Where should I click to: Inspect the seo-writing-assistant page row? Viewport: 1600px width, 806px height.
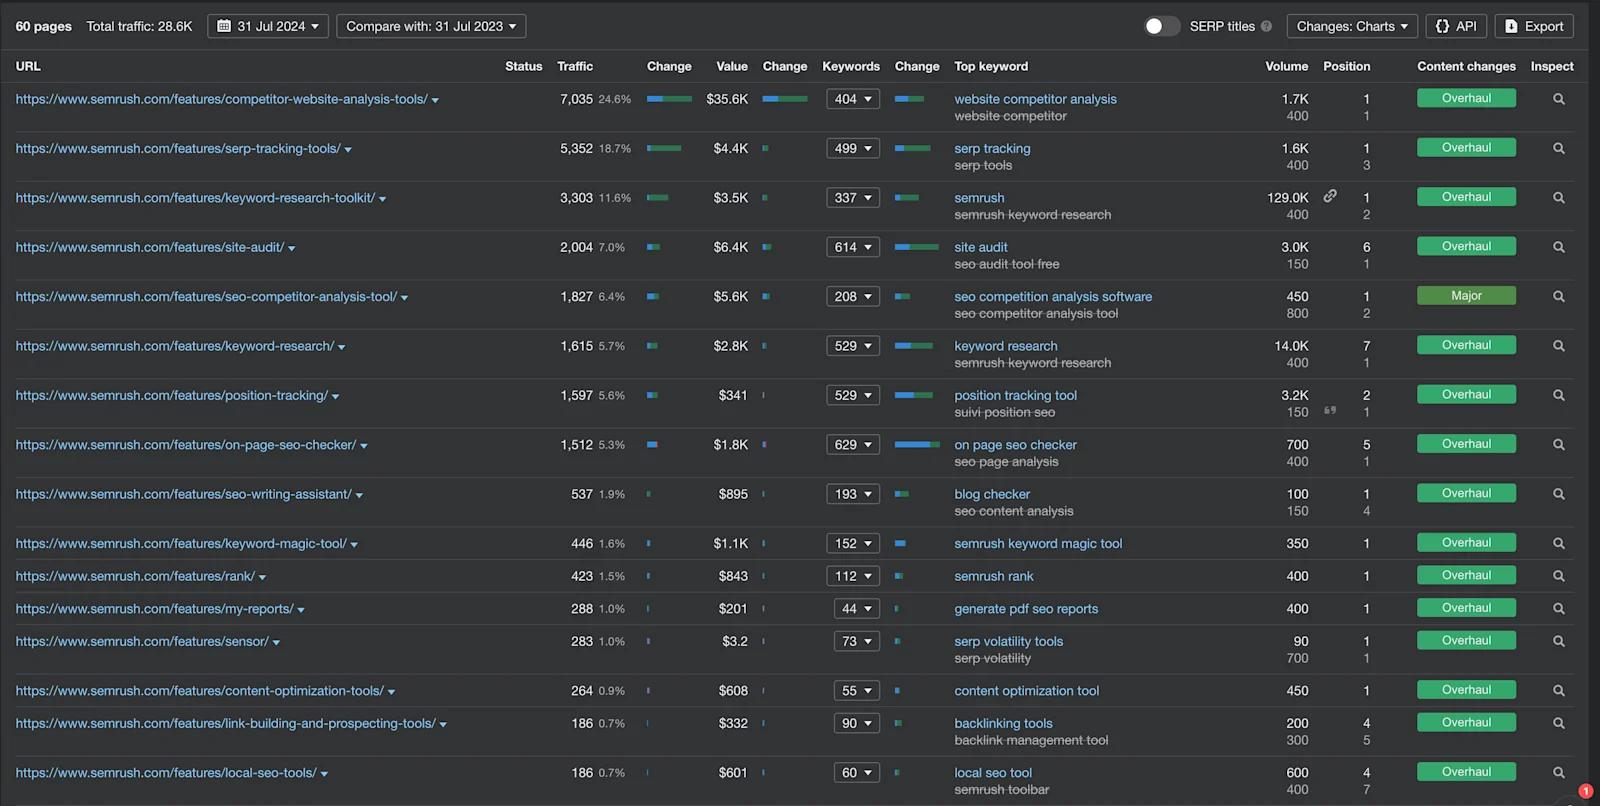coord(1558,494)
